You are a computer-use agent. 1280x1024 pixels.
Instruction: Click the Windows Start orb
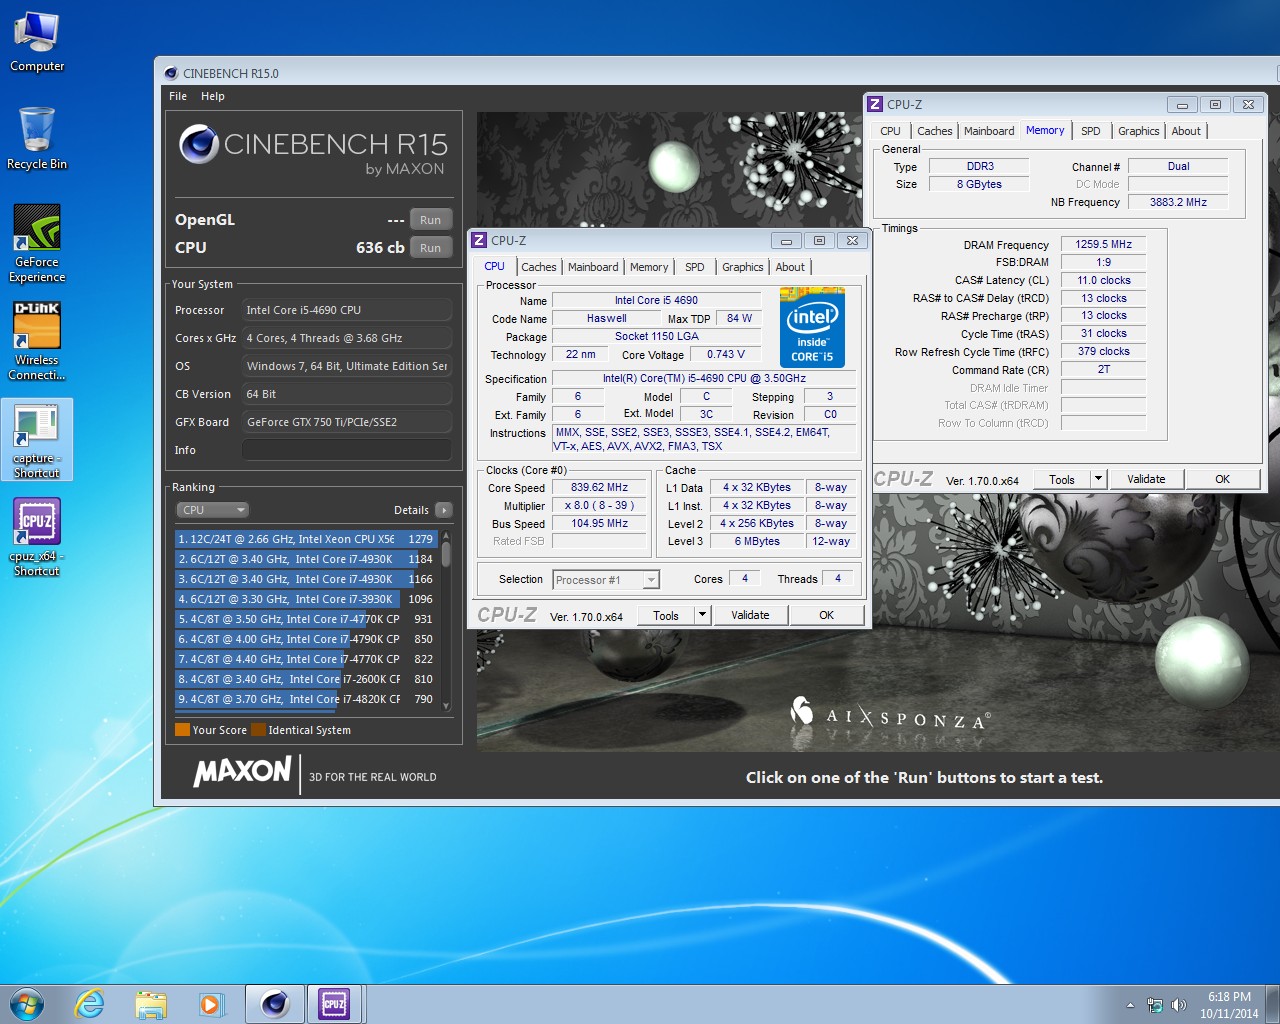[x=27, y=1004]
